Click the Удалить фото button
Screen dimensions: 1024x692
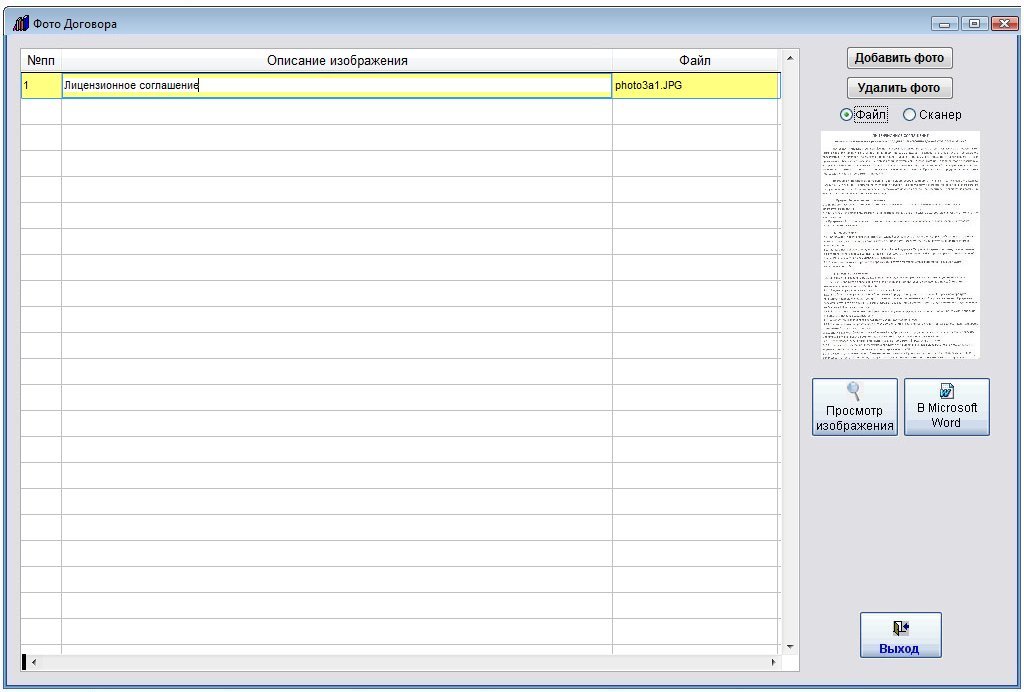(x=899, y=87)
